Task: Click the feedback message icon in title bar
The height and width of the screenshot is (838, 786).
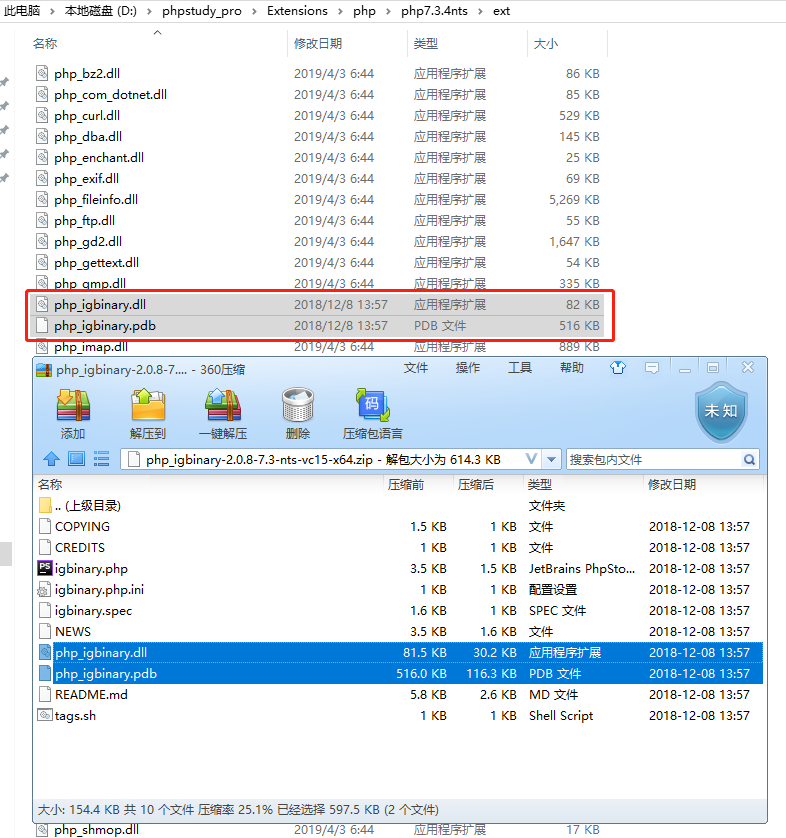Action: tap(652, 368)
